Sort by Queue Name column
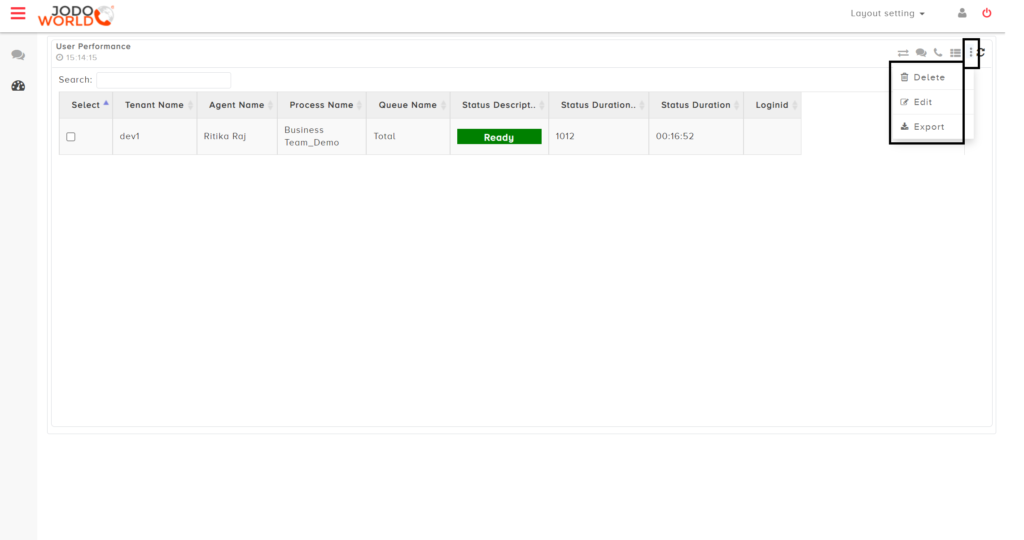This screenshot has width=1024, height=540. [x=408, y=105]
